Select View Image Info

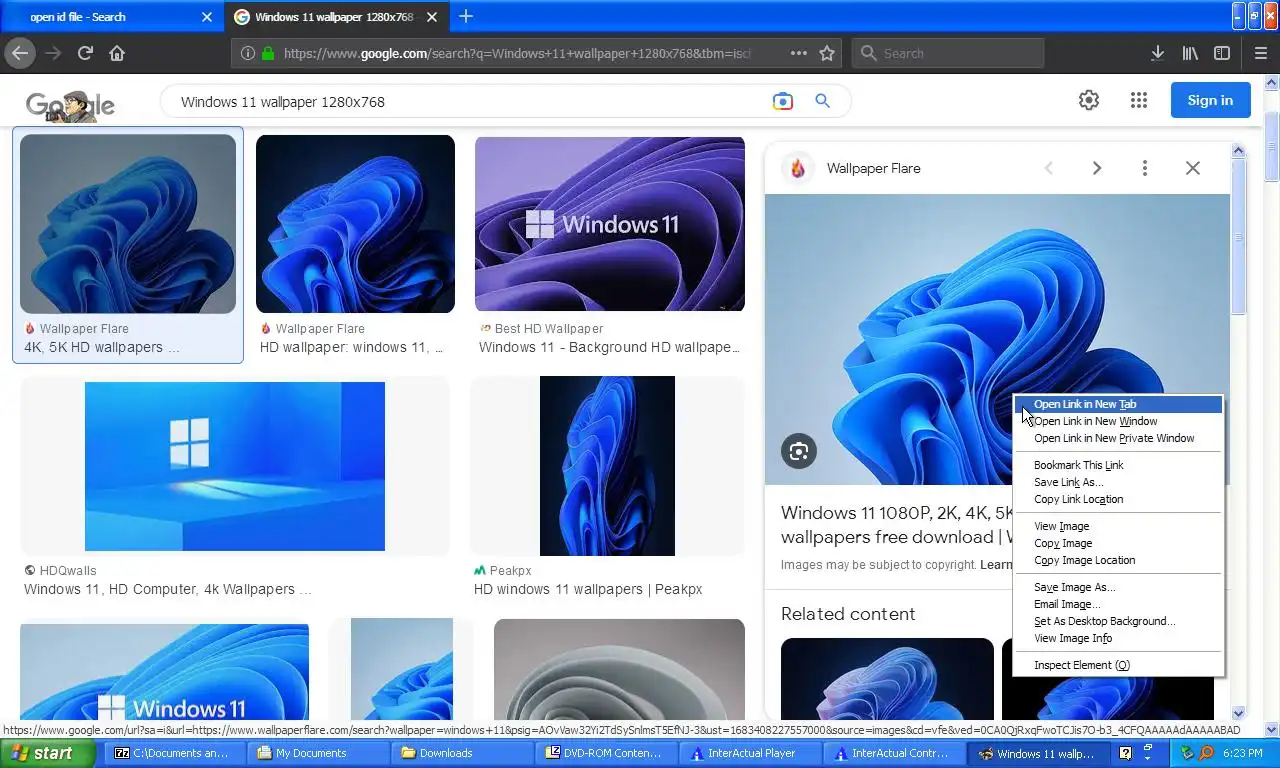click(x=1118, y=638)
